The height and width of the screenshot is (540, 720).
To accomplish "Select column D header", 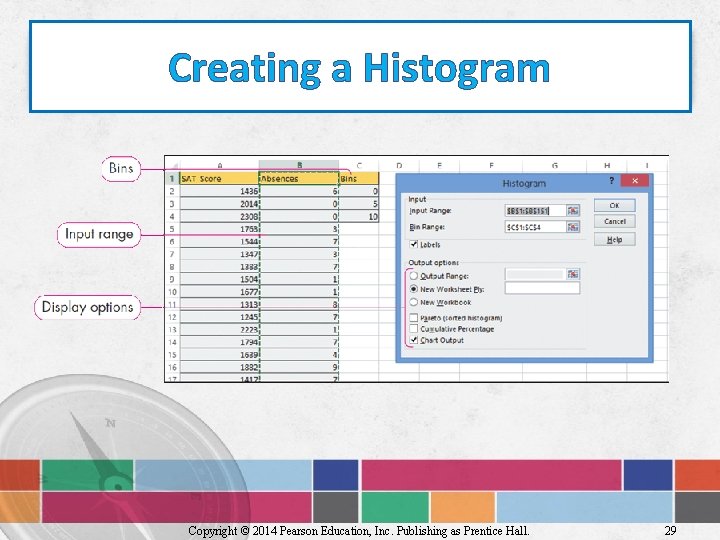I will pyautogui.click(x=399, y=165).
